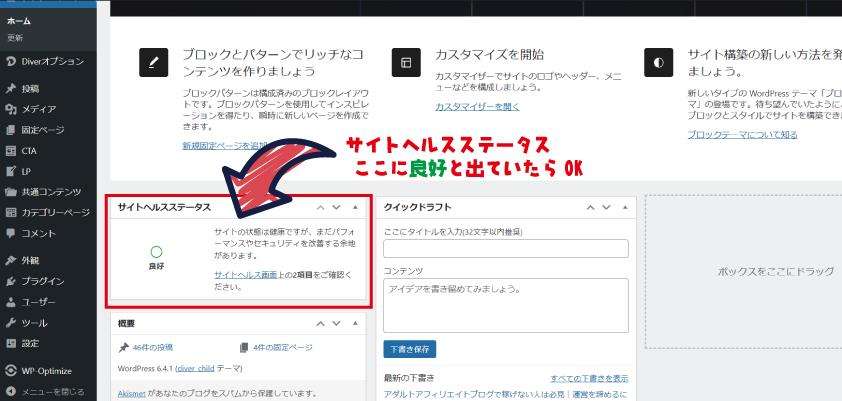The height and width of the screenshot is (401, 842).
Task: Click the コメント speech bubble icon
Action: (10, 233)
